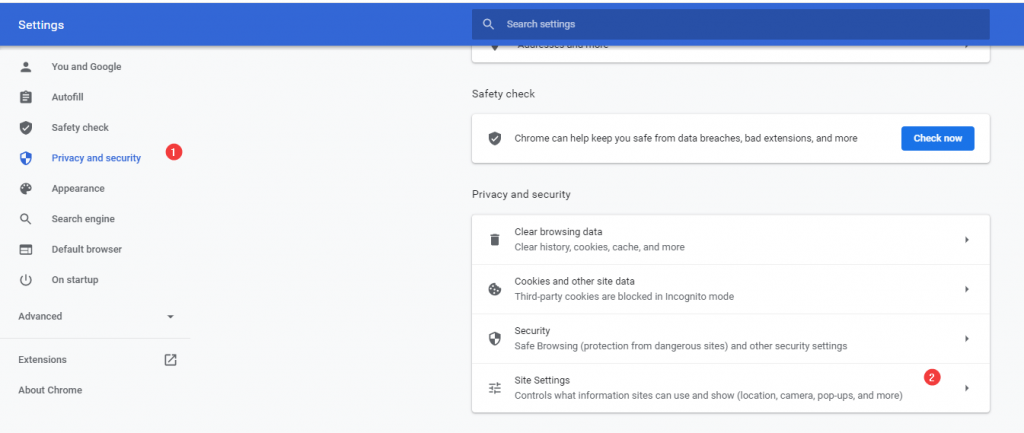Click the sliders icon beside Site Settings

point(495,388)
